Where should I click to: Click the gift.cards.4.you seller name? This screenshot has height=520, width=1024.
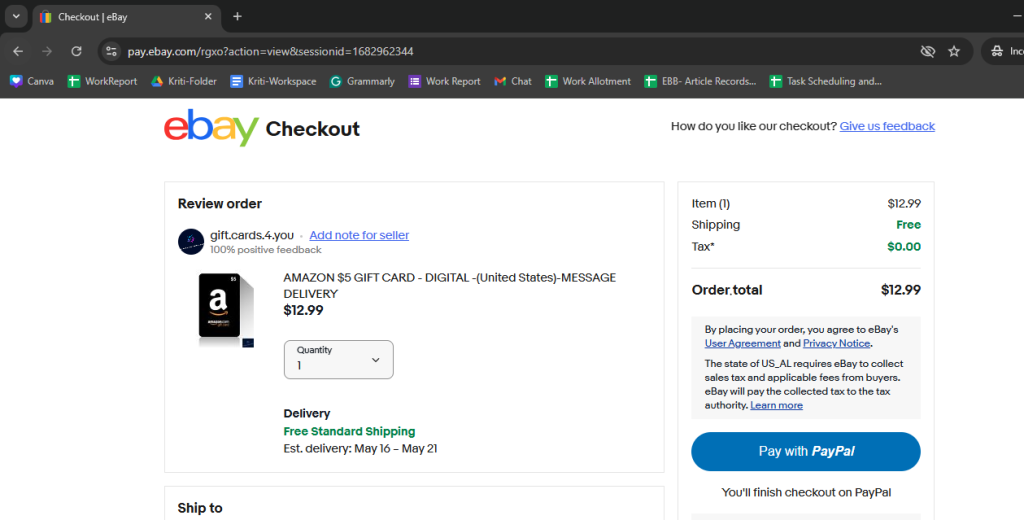(252, 235)
